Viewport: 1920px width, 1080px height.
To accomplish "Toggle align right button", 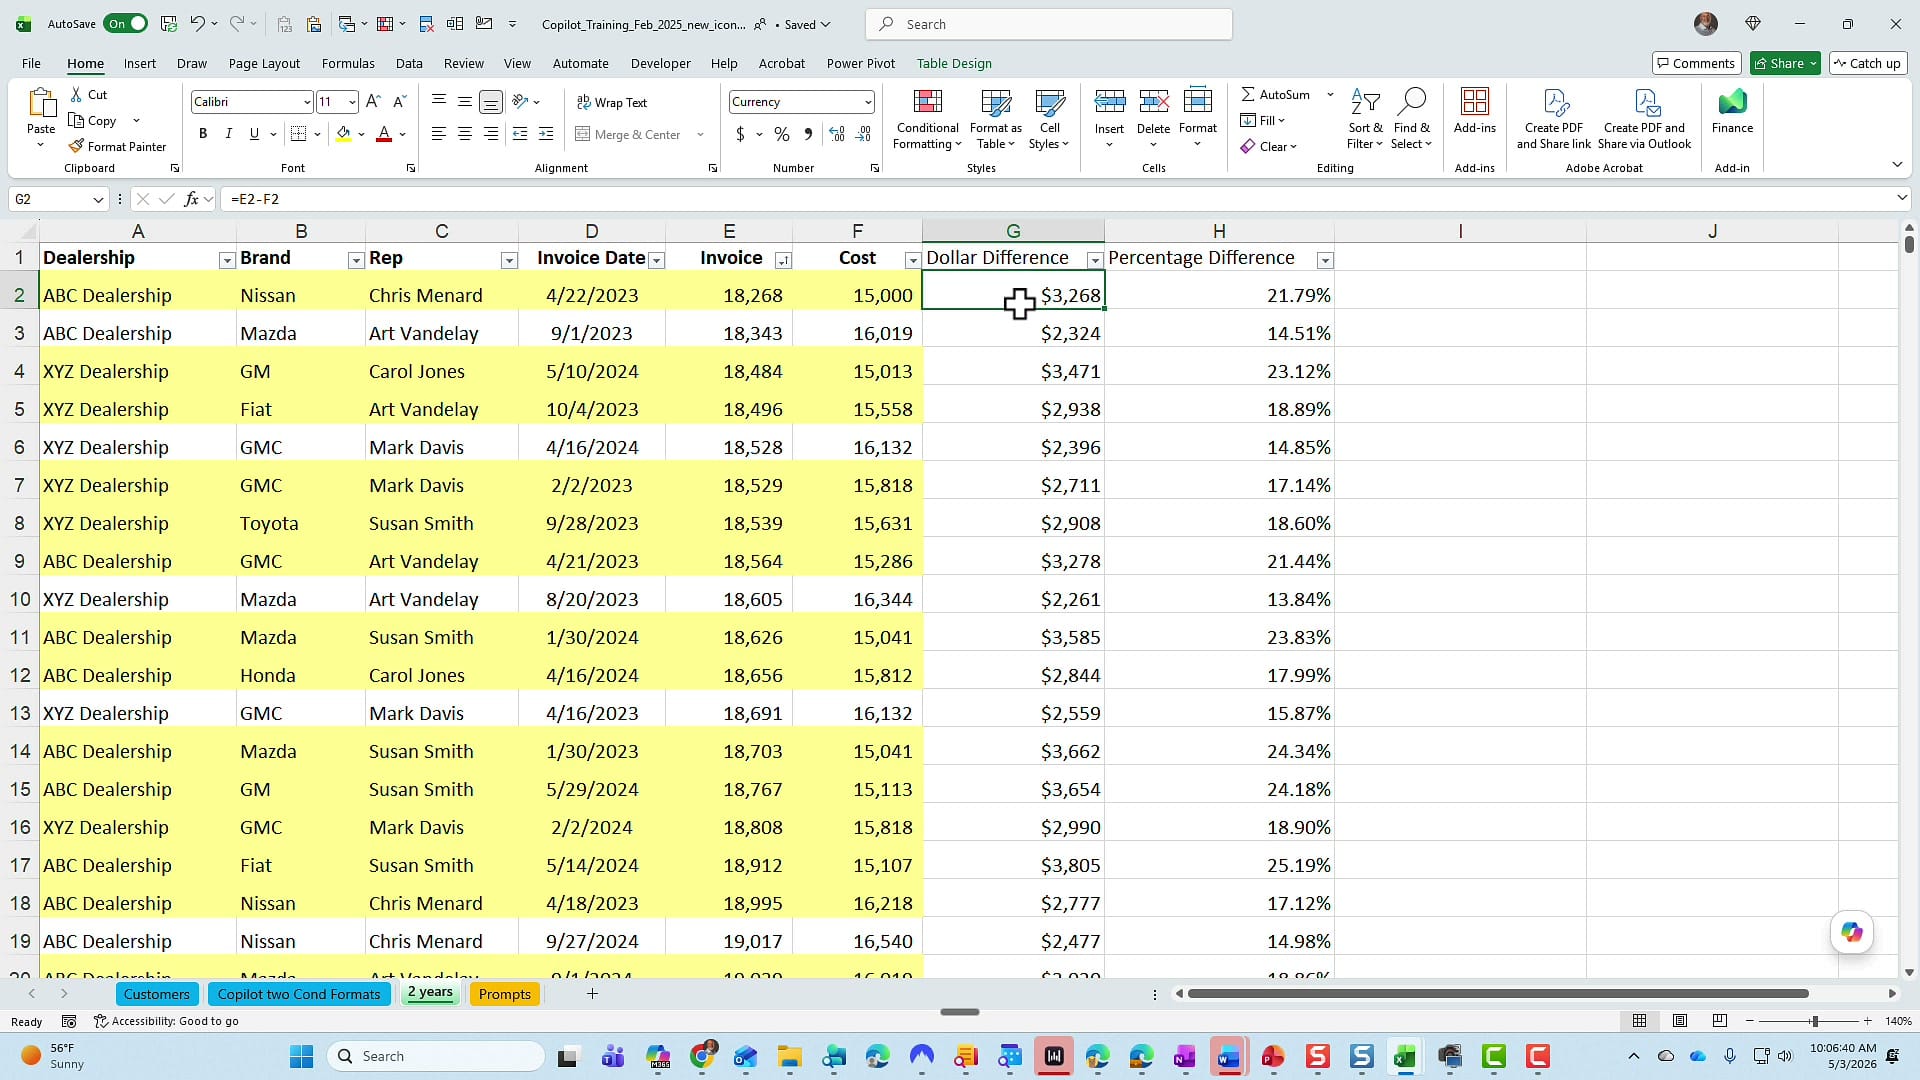I will point(490,134).
